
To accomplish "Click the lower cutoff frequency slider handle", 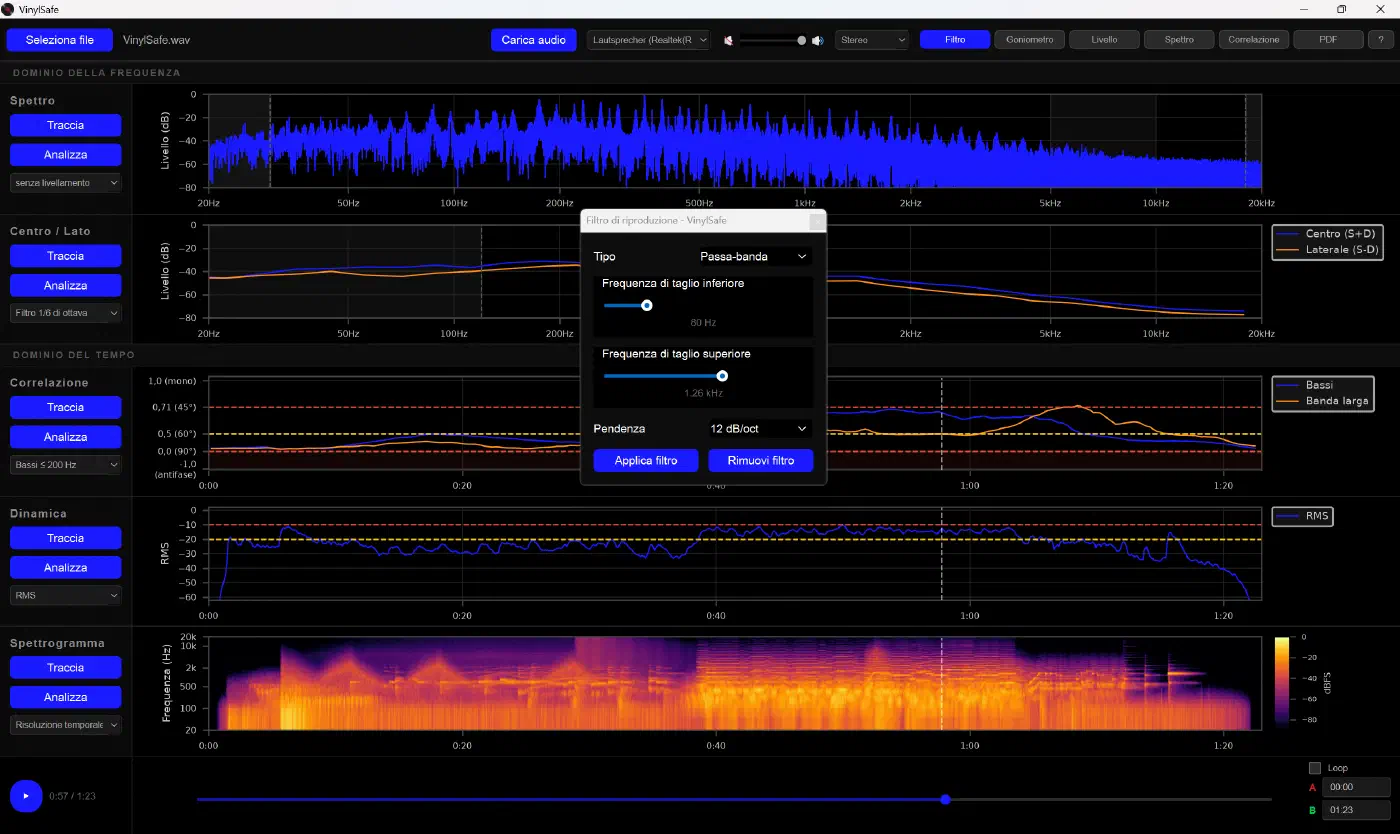I will pyautogui.click(x=647, y=305).
